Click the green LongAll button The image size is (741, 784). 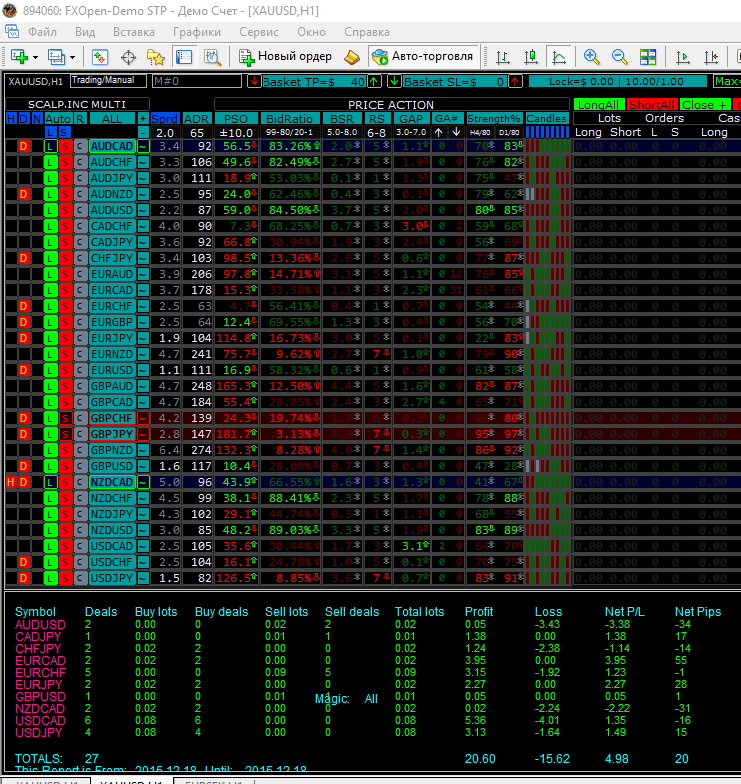598,104
